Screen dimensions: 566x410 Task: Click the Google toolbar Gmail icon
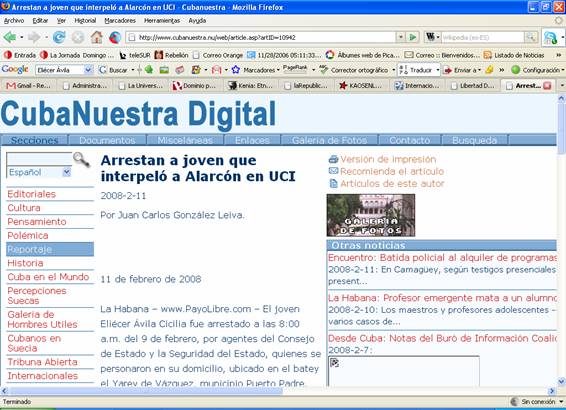point(216,70)
